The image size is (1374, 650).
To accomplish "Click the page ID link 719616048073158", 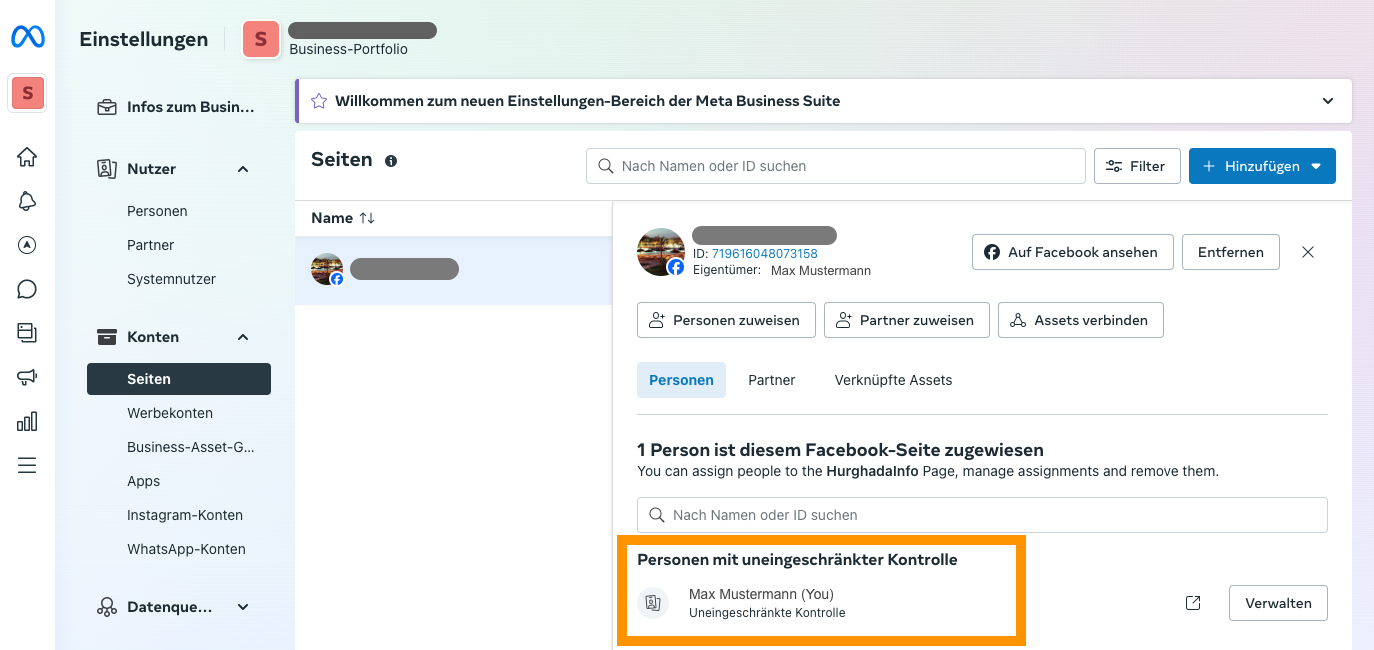I will pyautogui.click(x=764, y=254).
